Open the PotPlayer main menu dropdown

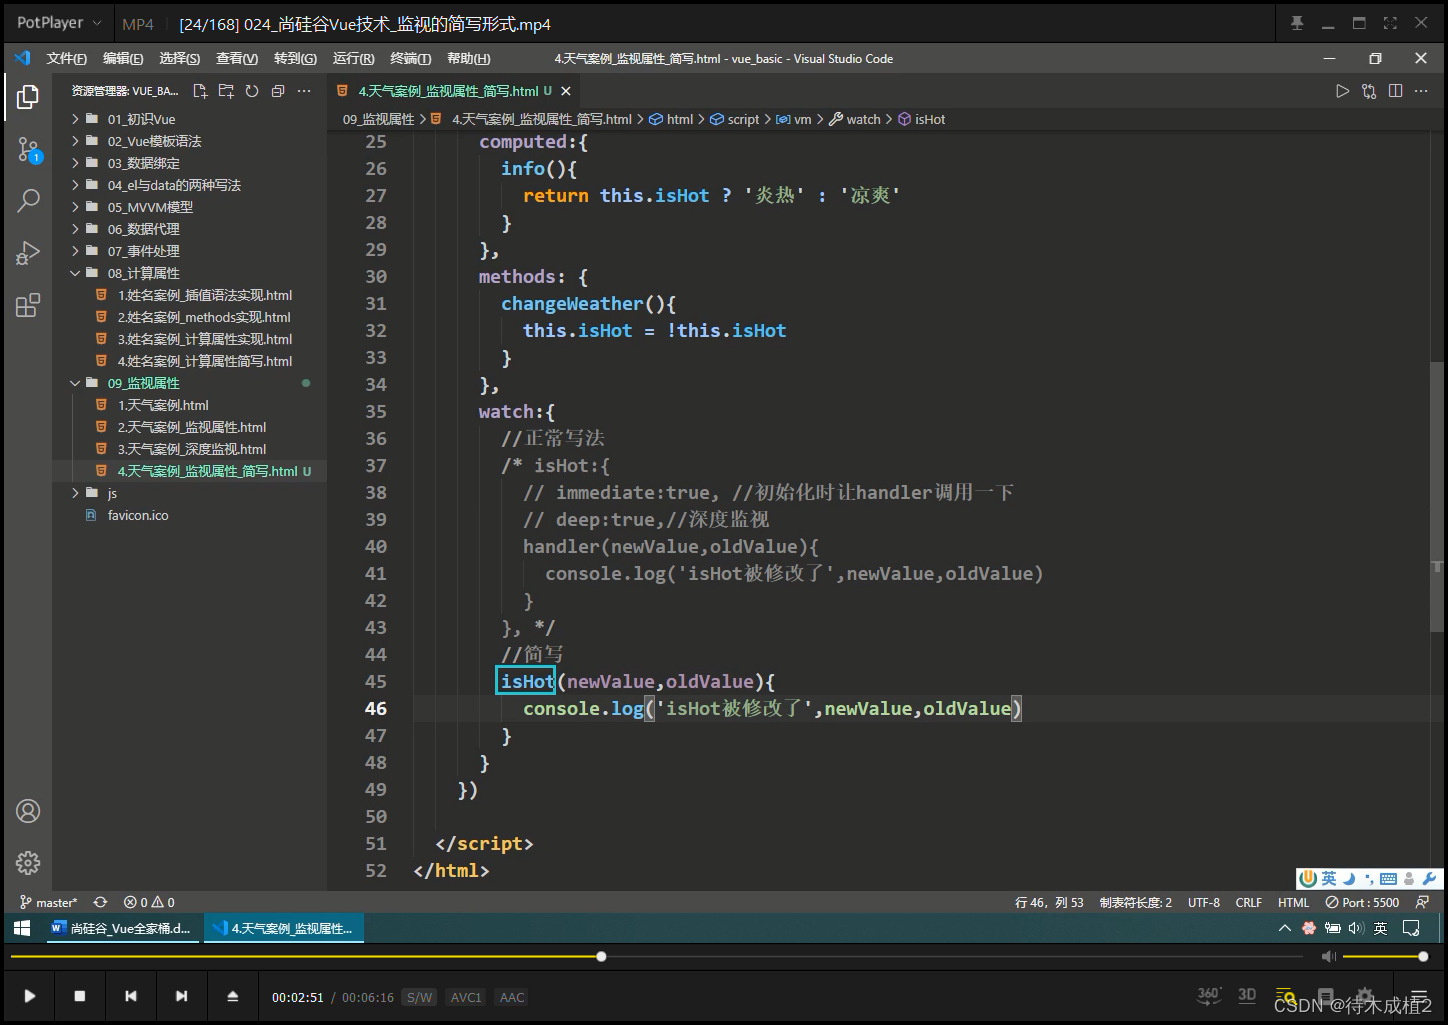coord(59,23)
